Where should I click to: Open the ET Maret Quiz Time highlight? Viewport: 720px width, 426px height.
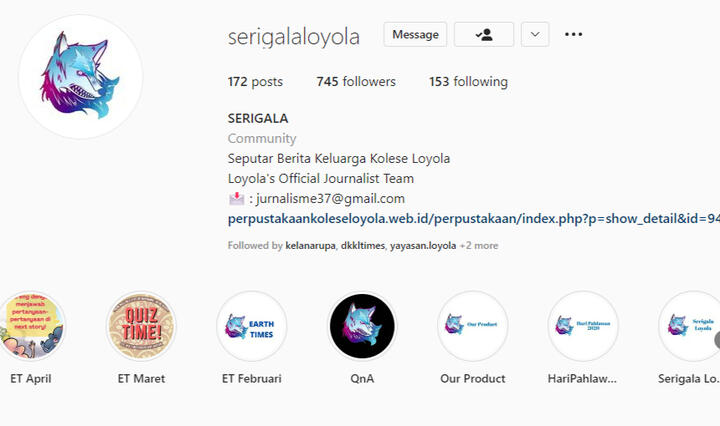point(141,326)
